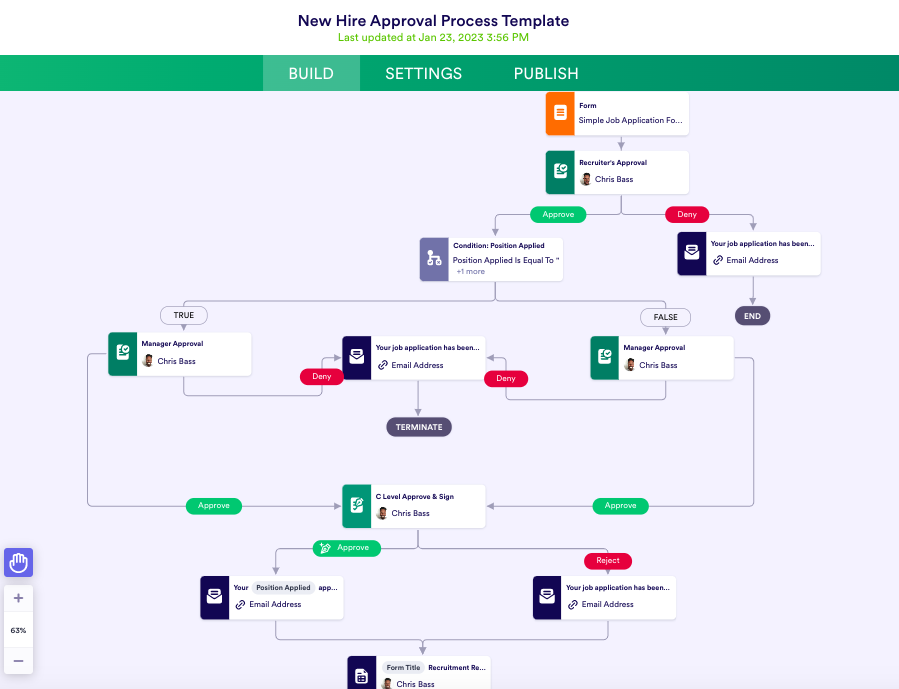The height and width of the screenshot is (689, 899).
Task: Click the 63% zoom level indicator
Action: (x=18, y=631)
